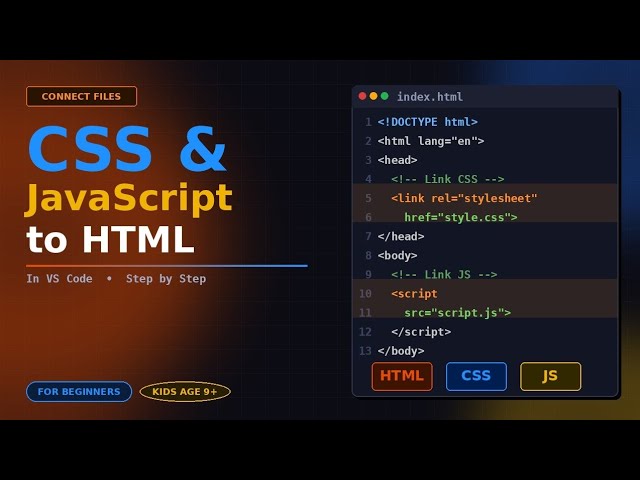Click the KIDS AGE 9+ pill
640x480 pixels.
pos(185,391)
